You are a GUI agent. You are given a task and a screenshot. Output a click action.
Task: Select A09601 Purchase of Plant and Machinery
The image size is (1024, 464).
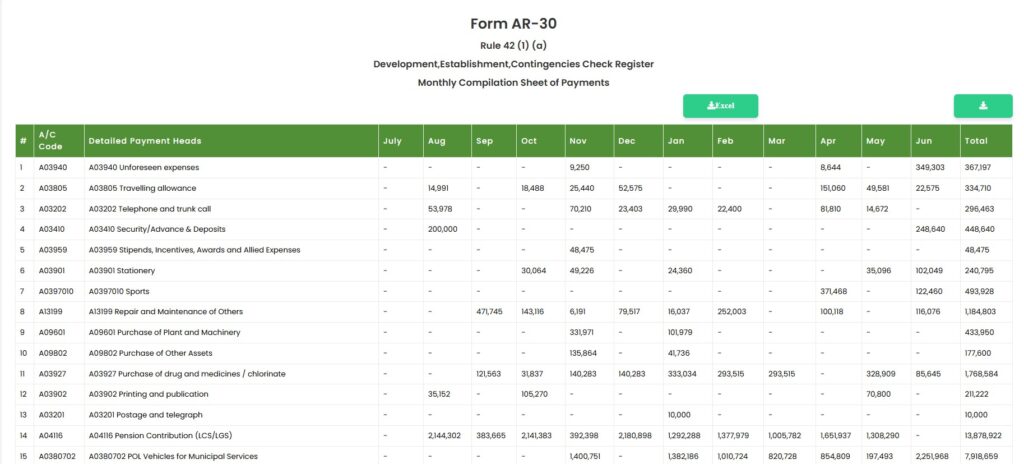165,333
